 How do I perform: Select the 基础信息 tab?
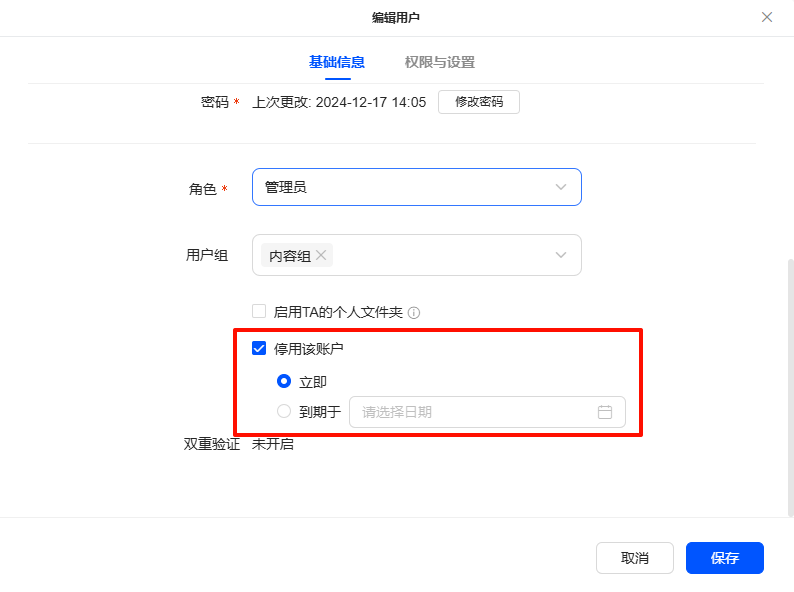click(x=337, y=62)
